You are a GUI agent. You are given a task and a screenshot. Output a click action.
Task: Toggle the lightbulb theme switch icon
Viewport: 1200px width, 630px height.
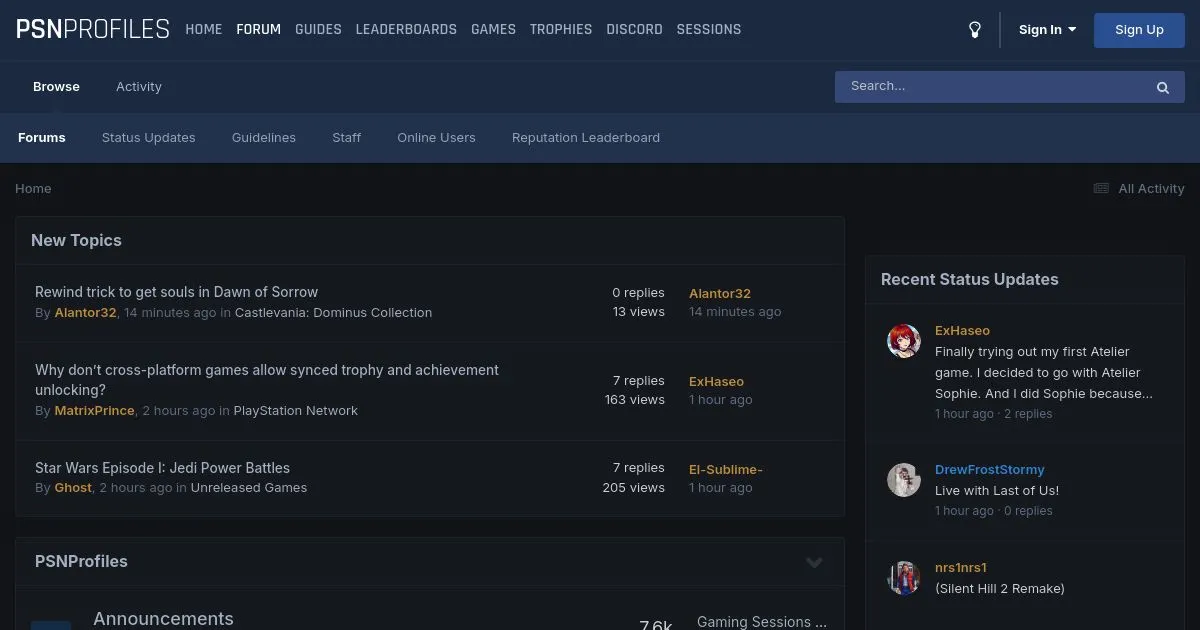click(x=975, y=30)
